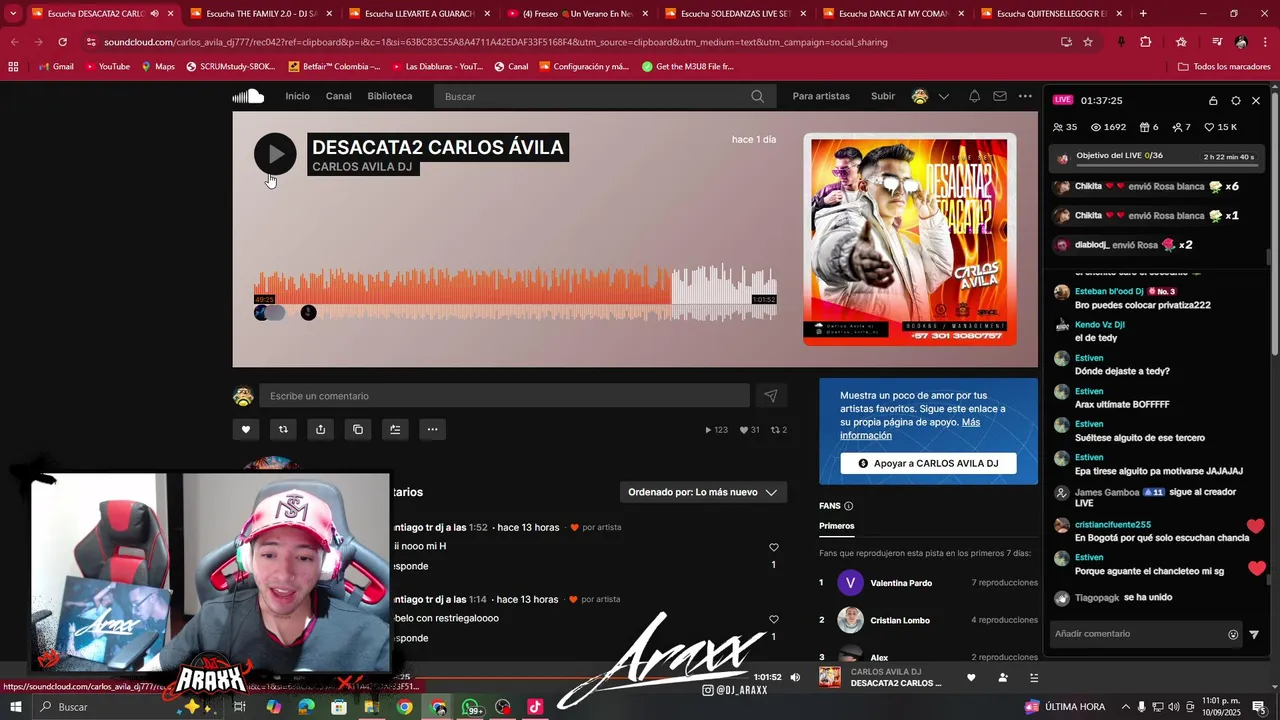Open notifications bell in SoundCloud header
The image size is (1280, 720).
(x=974, y=96)
